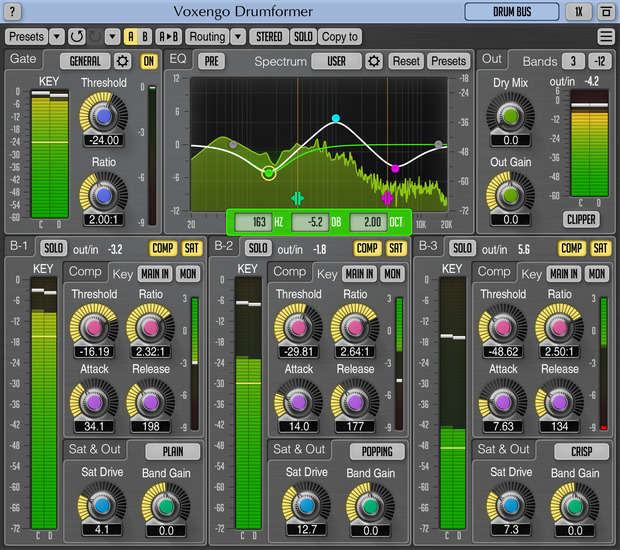Select the green EQ band point

269,173
